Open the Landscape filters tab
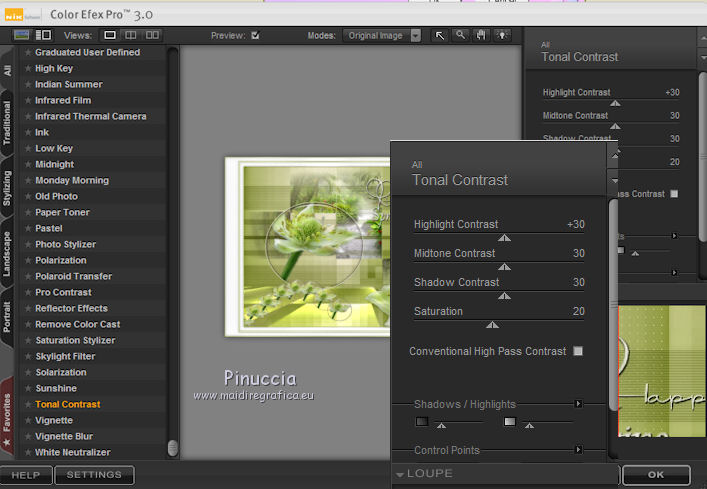This screenshot has width=707, height=489. (7, 253)
